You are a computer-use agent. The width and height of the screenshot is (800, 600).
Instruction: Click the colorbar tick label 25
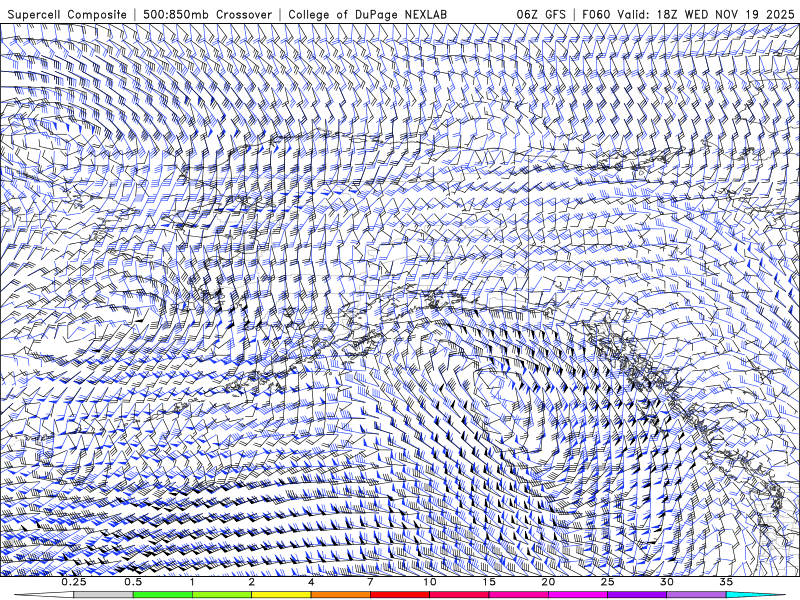pyautogui.click(x=607, y=582)
